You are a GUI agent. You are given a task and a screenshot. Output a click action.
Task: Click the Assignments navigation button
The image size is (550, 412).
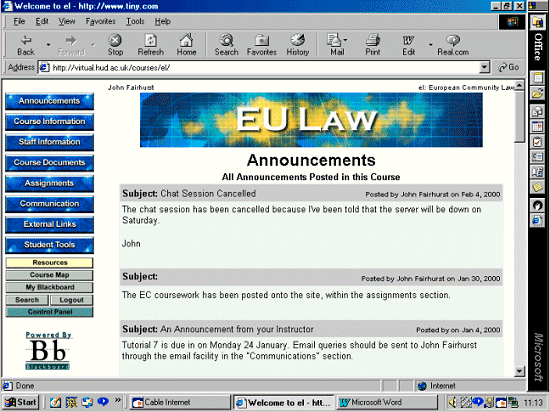(x=49, y=183)
